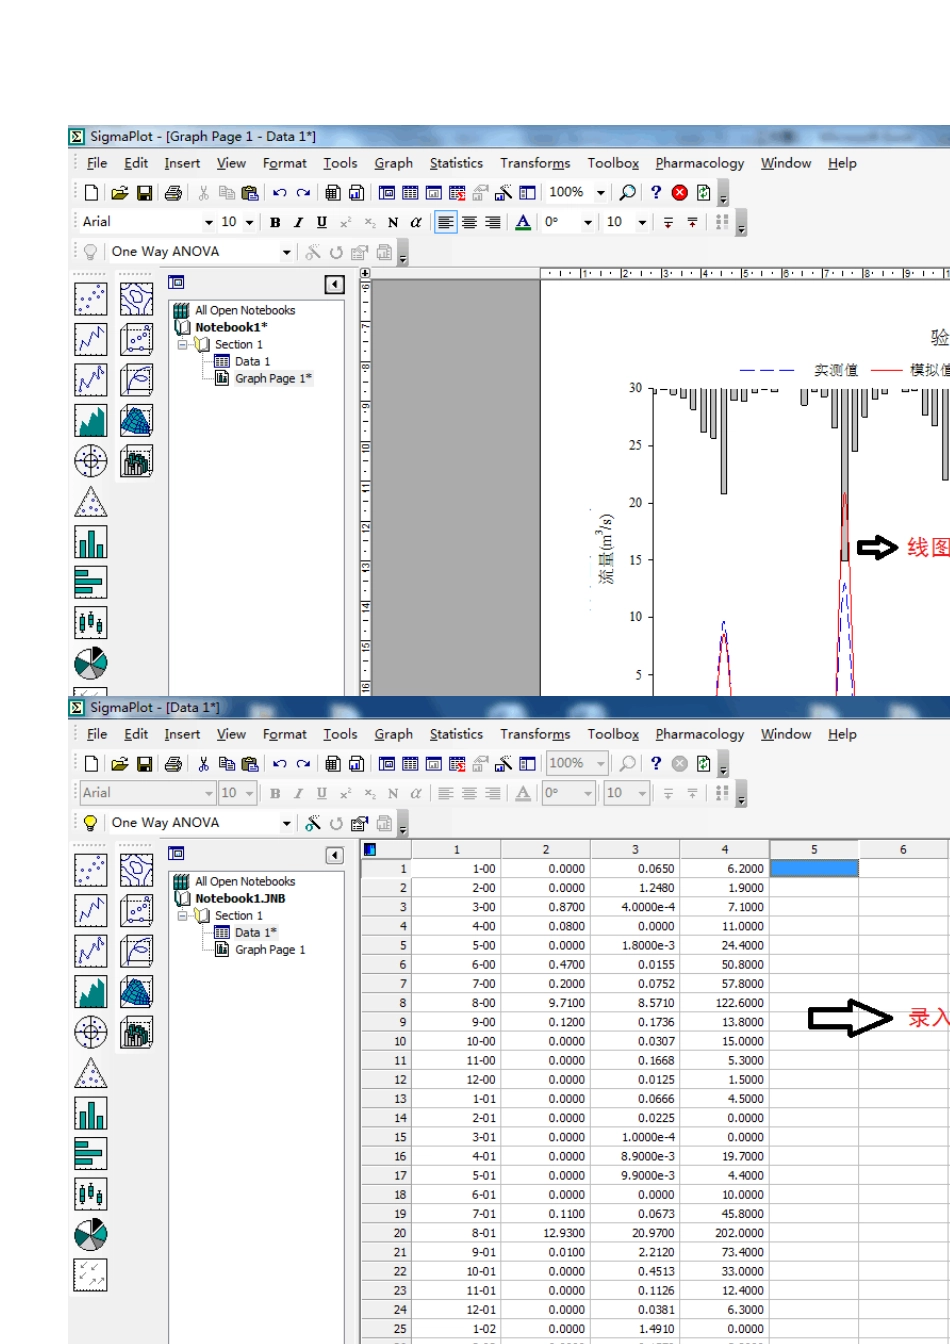Click the area plot icon in Data 1 window
Viewport: 950px width, 1344px height.
pos(90,991)
